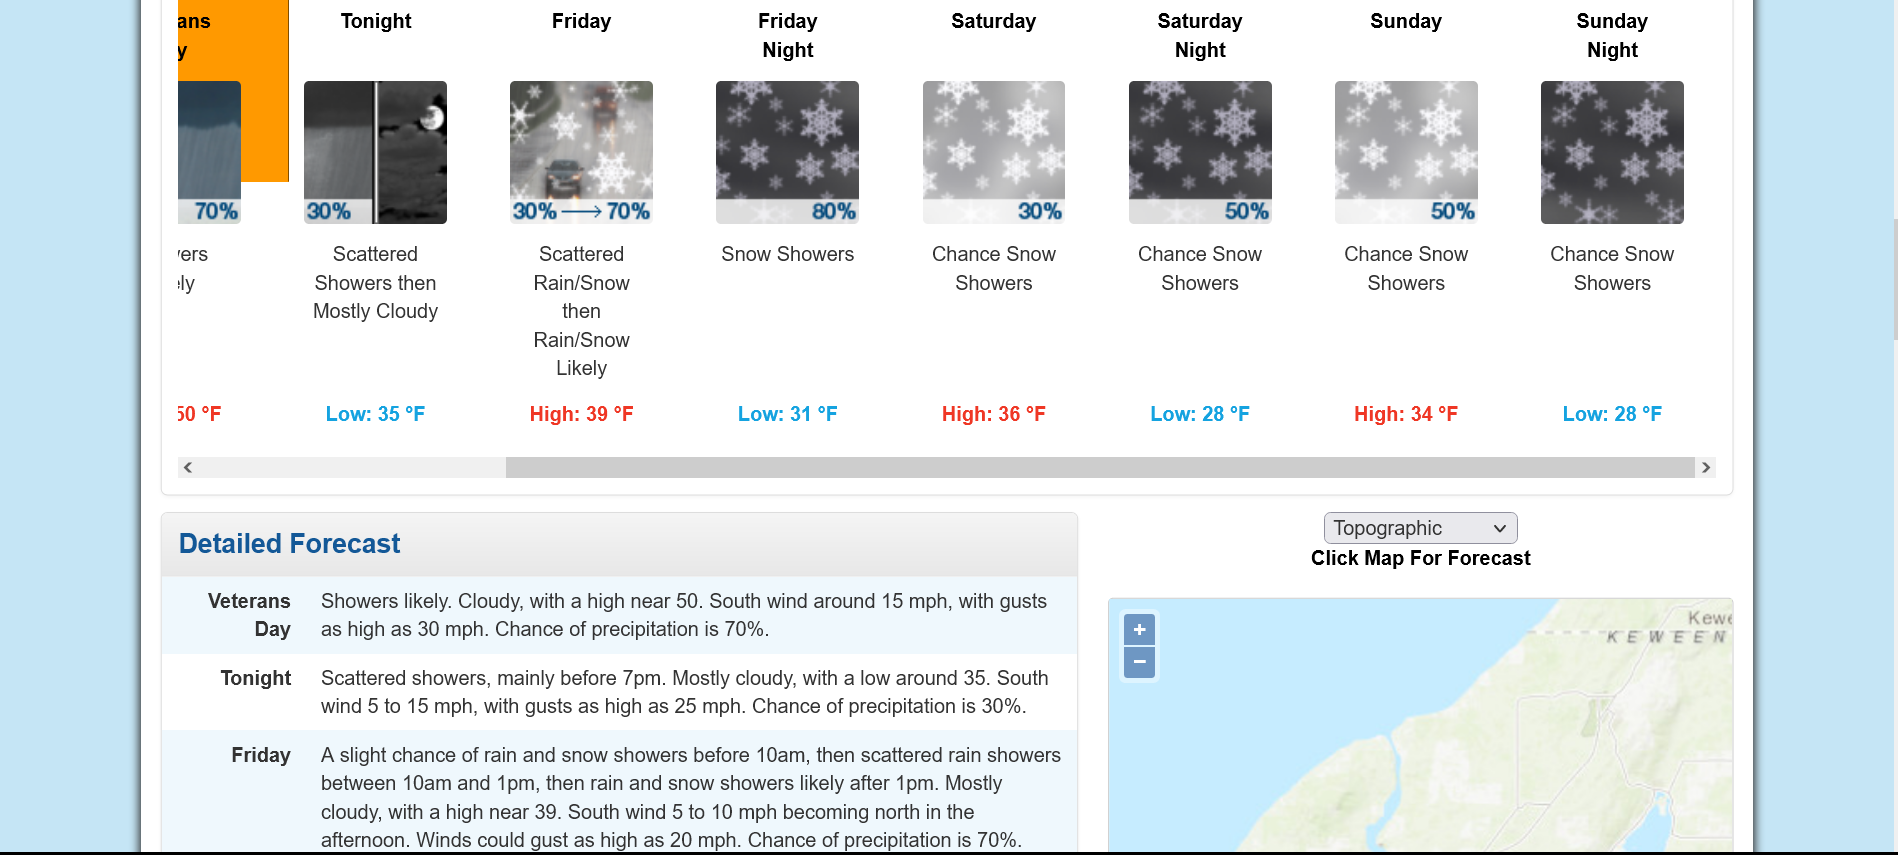Select the Sunday Night snow showers icon
The height and width of the screenshot is (855, 1898).
[x=1612, y=152]
